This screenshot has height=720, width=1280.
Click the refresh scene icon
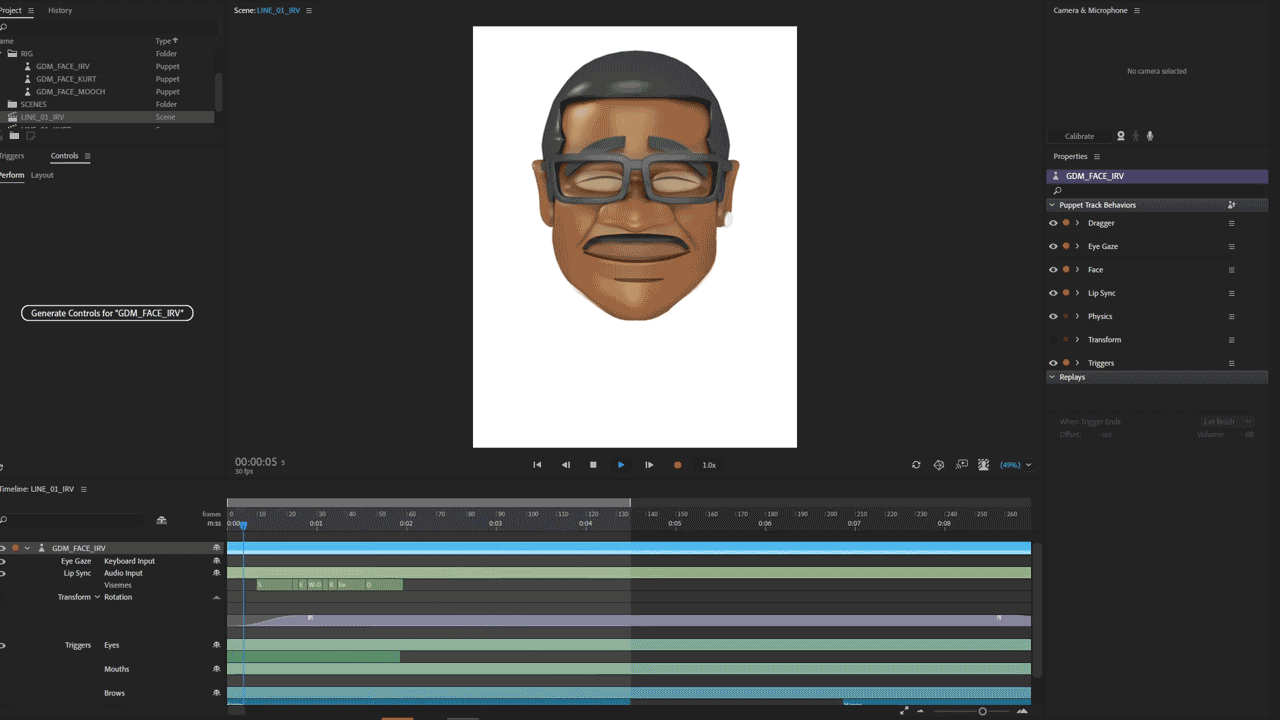(x=916, y=465)
